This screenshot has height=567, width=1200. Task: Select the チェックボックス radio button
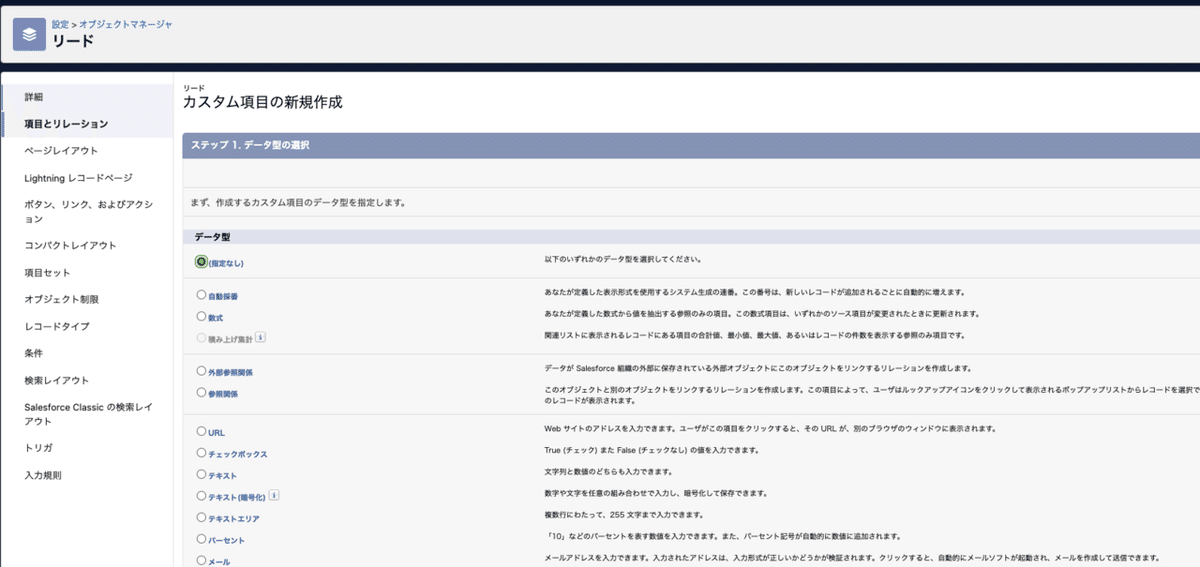pos(201,453)
